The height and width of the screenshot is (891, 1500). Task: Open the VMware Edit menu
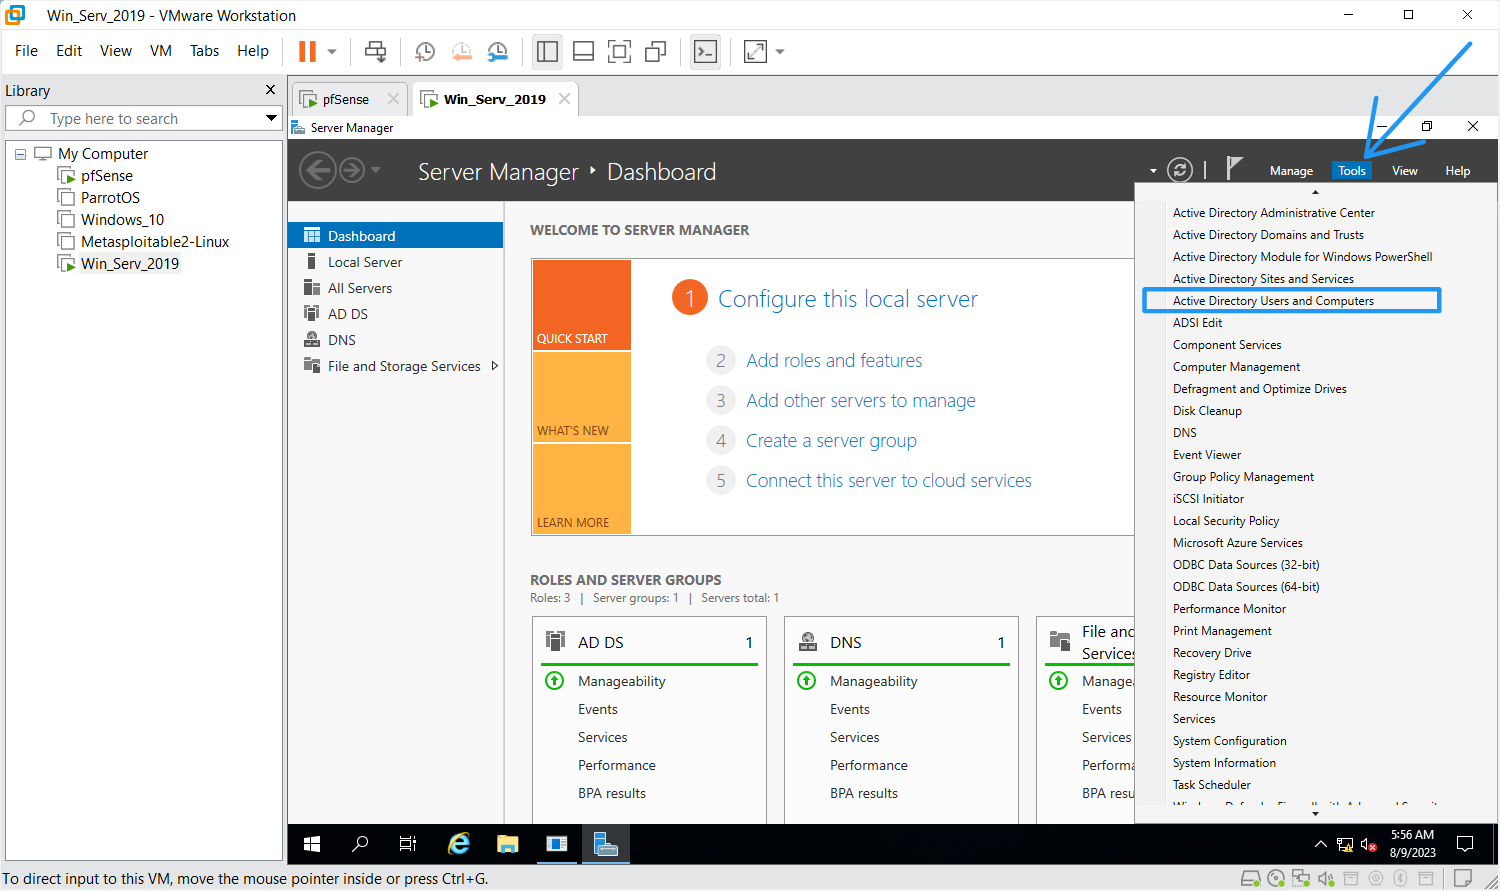[69, 51]
